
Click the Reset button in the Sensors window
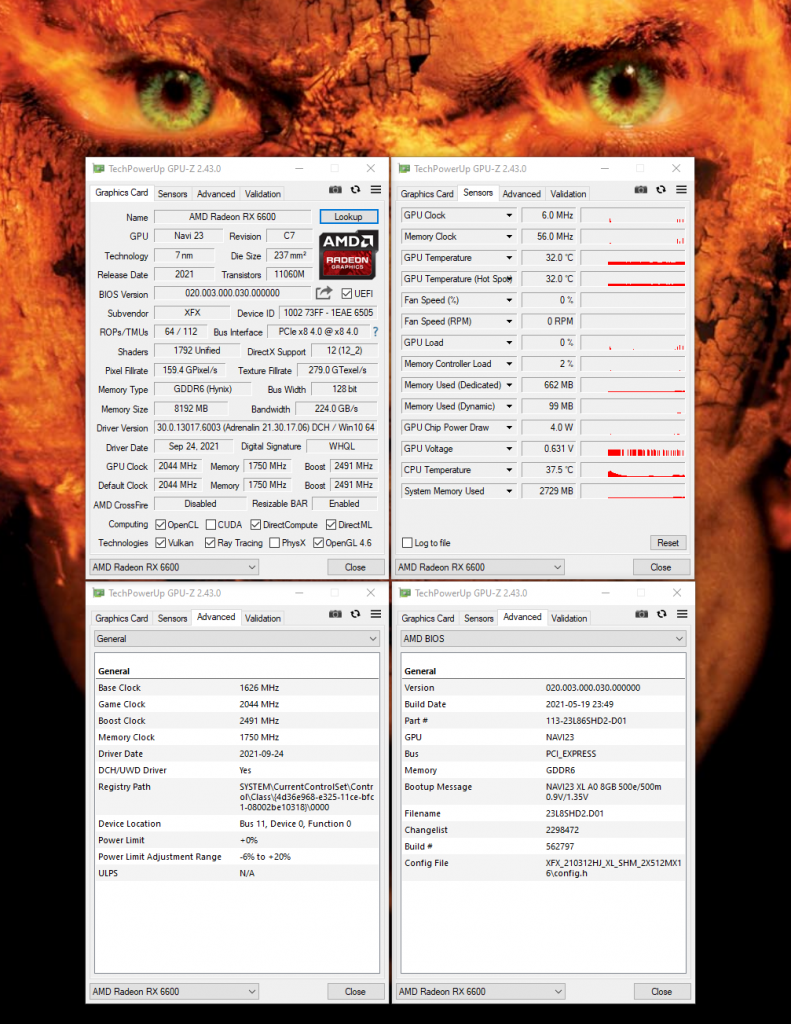click(x=668, y=543)
